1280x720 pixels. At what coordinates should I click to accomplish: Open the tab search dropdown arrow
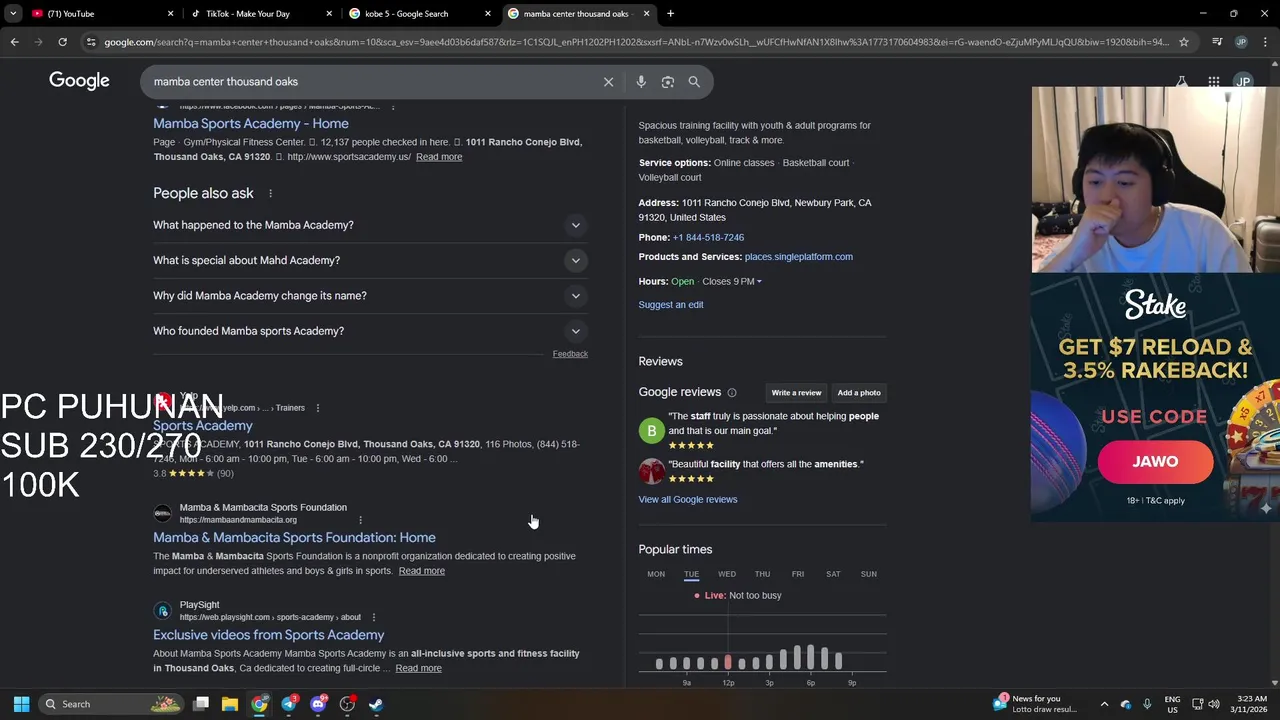13,14
